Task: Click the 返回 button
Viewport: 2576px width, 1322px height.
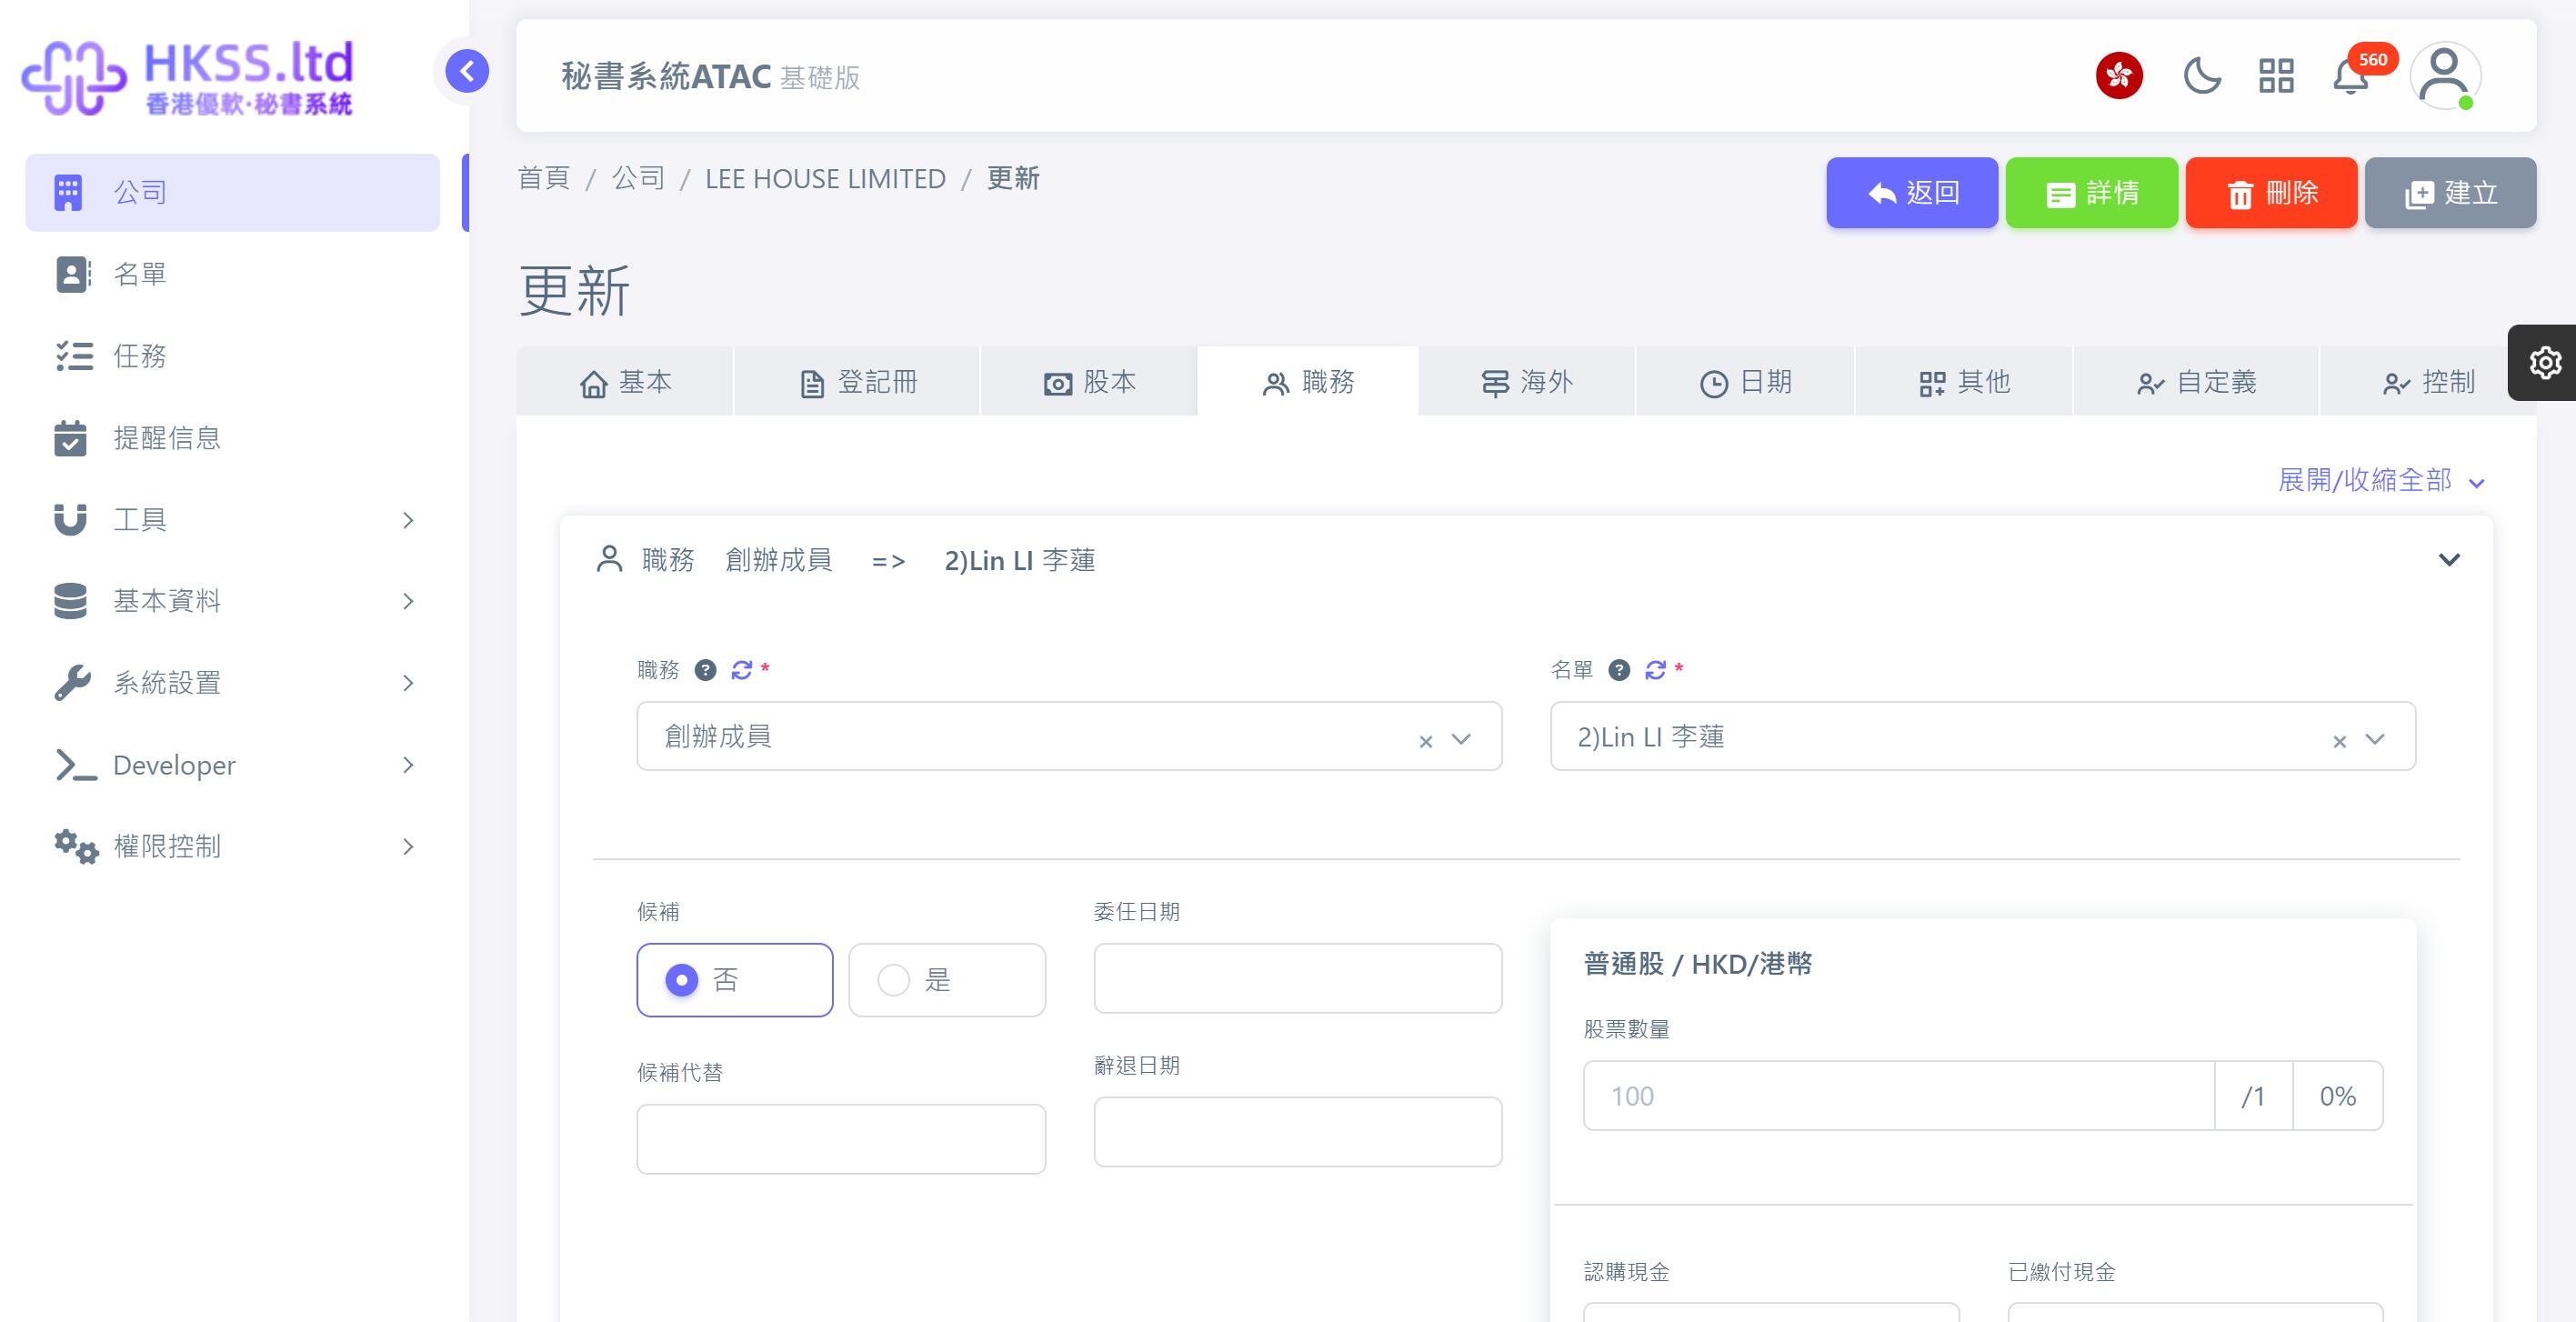Action: pos(1912,193)
